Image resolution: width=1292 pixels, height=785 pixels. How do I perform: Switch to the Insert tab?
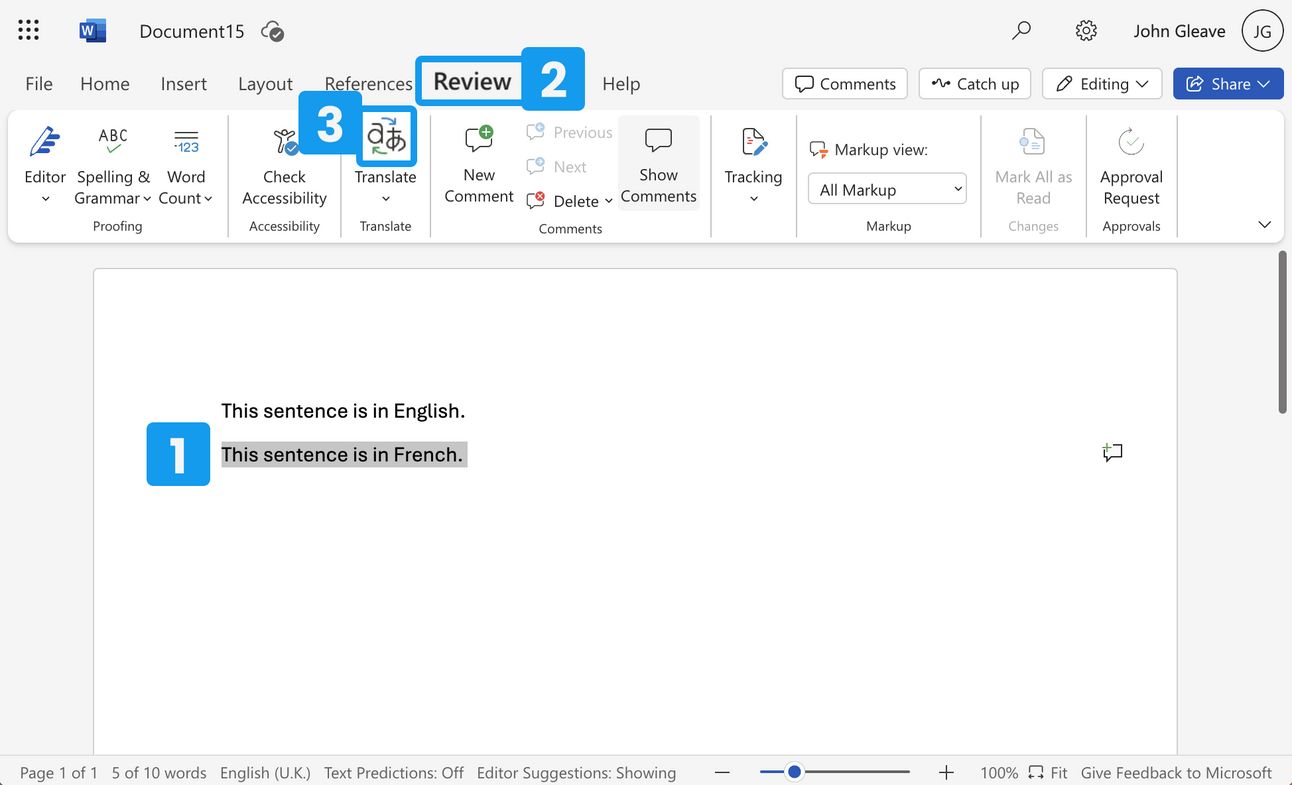coord(184,84)
